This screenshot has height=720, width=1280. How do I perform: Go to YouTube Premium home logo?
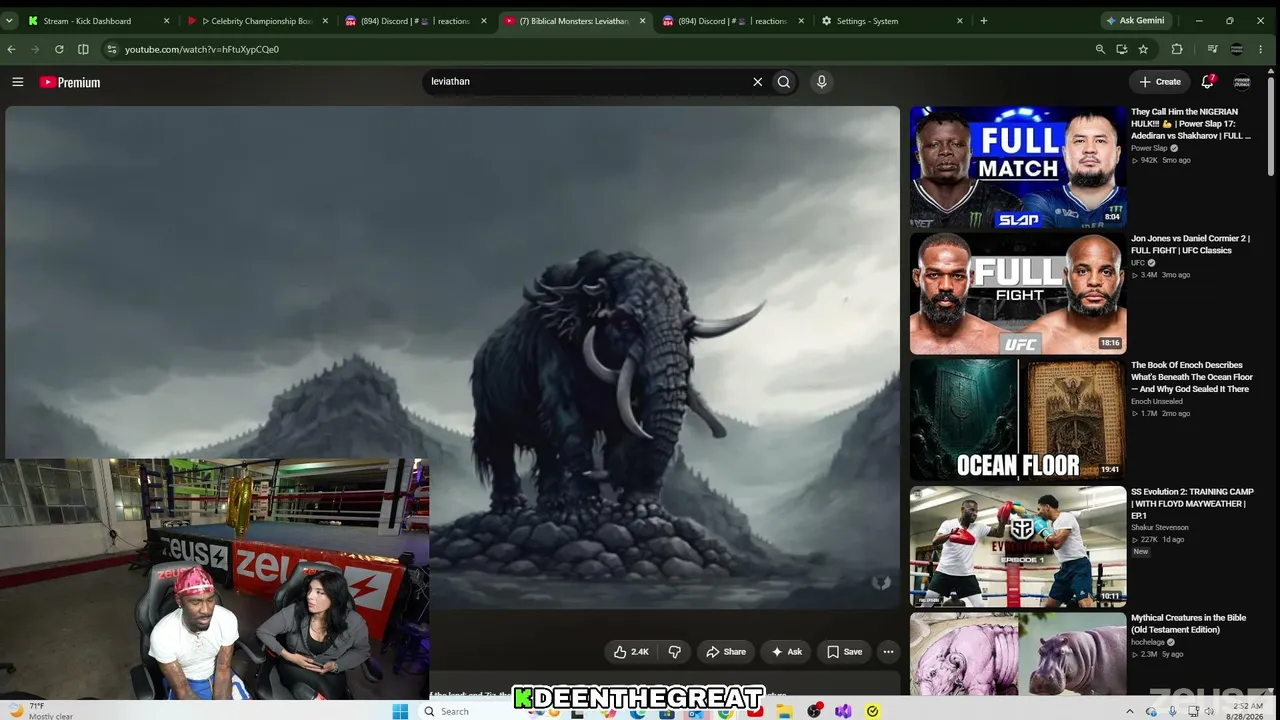coord(70,82)
